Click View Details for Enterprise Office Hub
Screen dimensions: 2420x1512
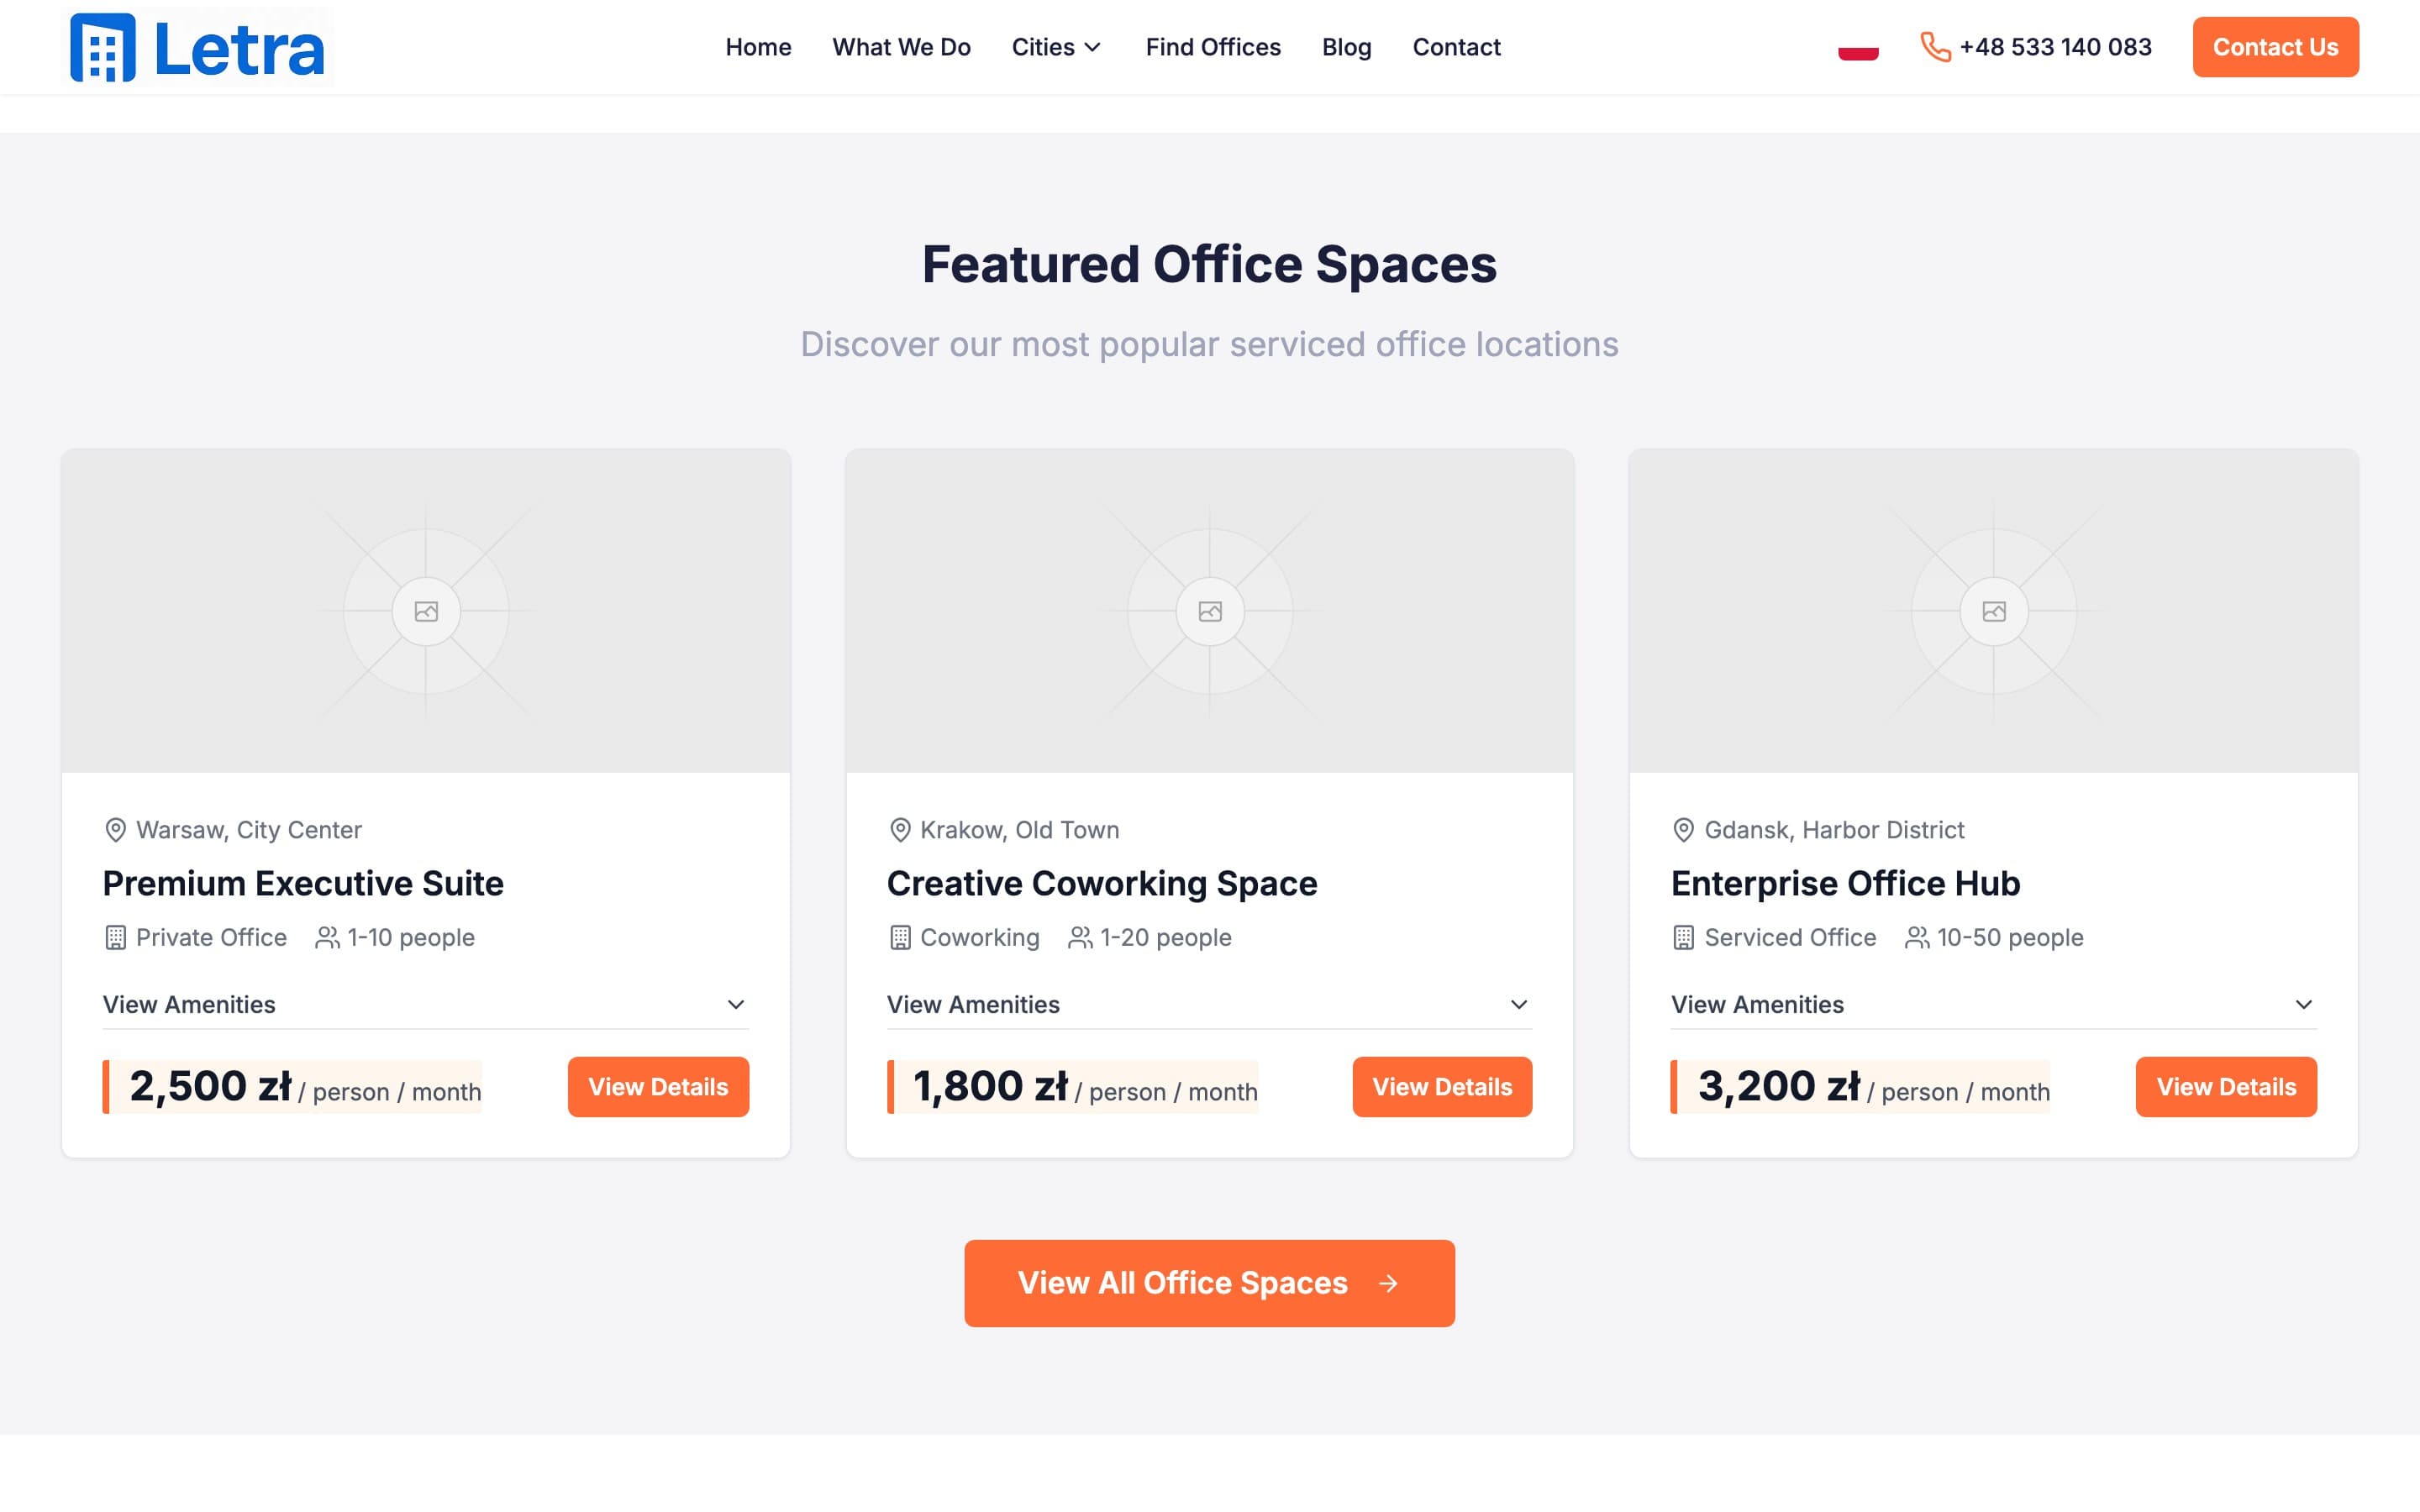point(2226,1087)
